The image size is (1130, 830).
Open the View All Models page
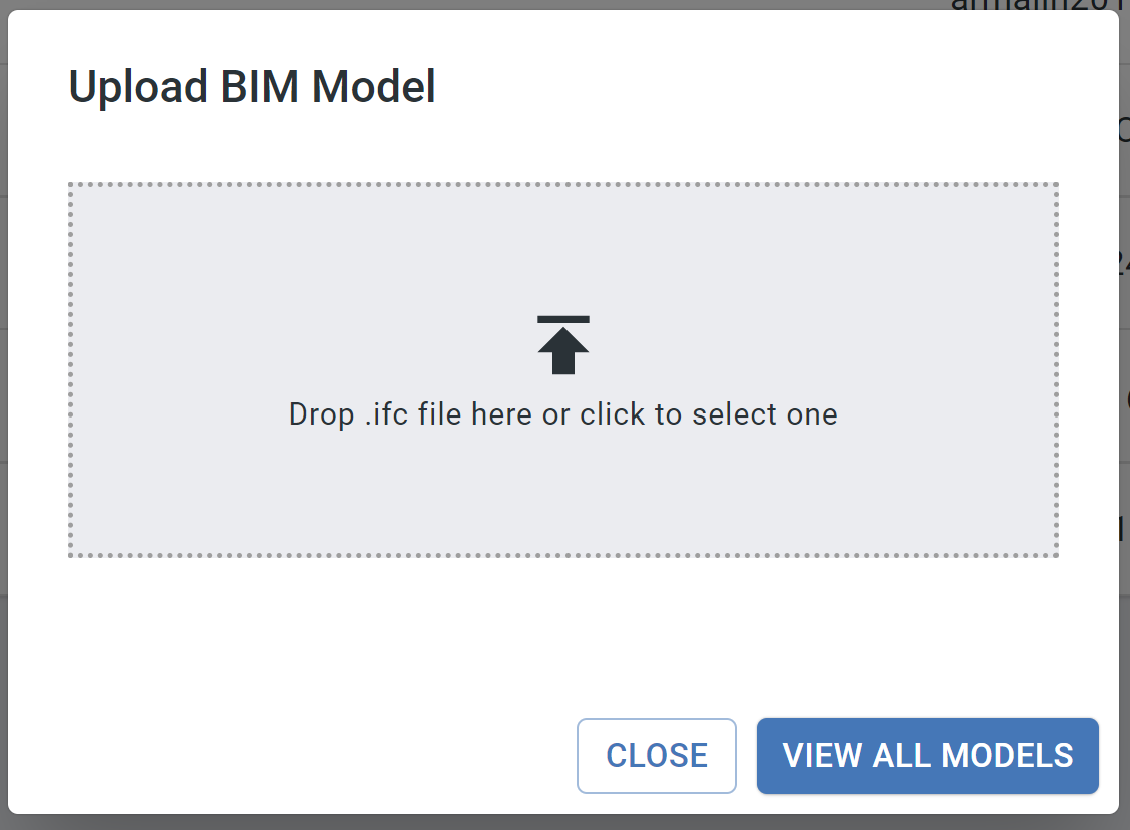coord(927,756)
